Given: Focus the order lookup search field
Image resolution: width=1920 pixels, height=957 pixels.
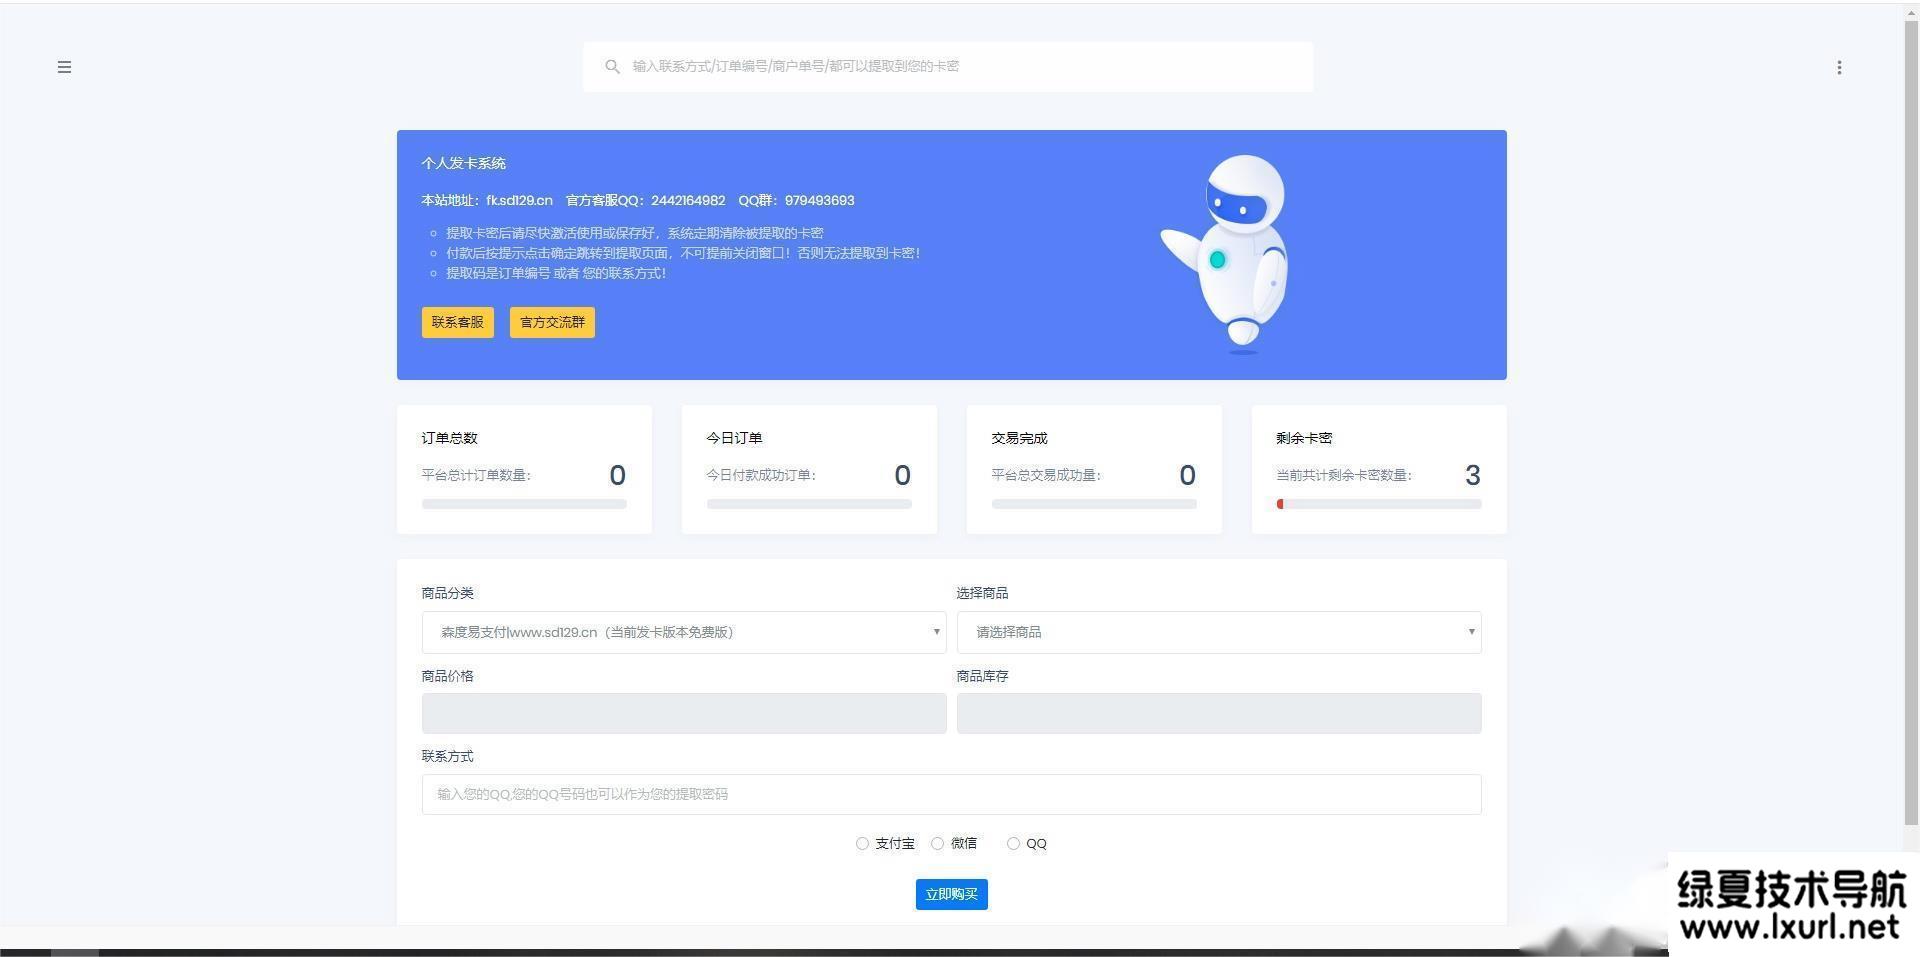Looking at the screenshot, I should pyautogui.click(x=948, y=66).
